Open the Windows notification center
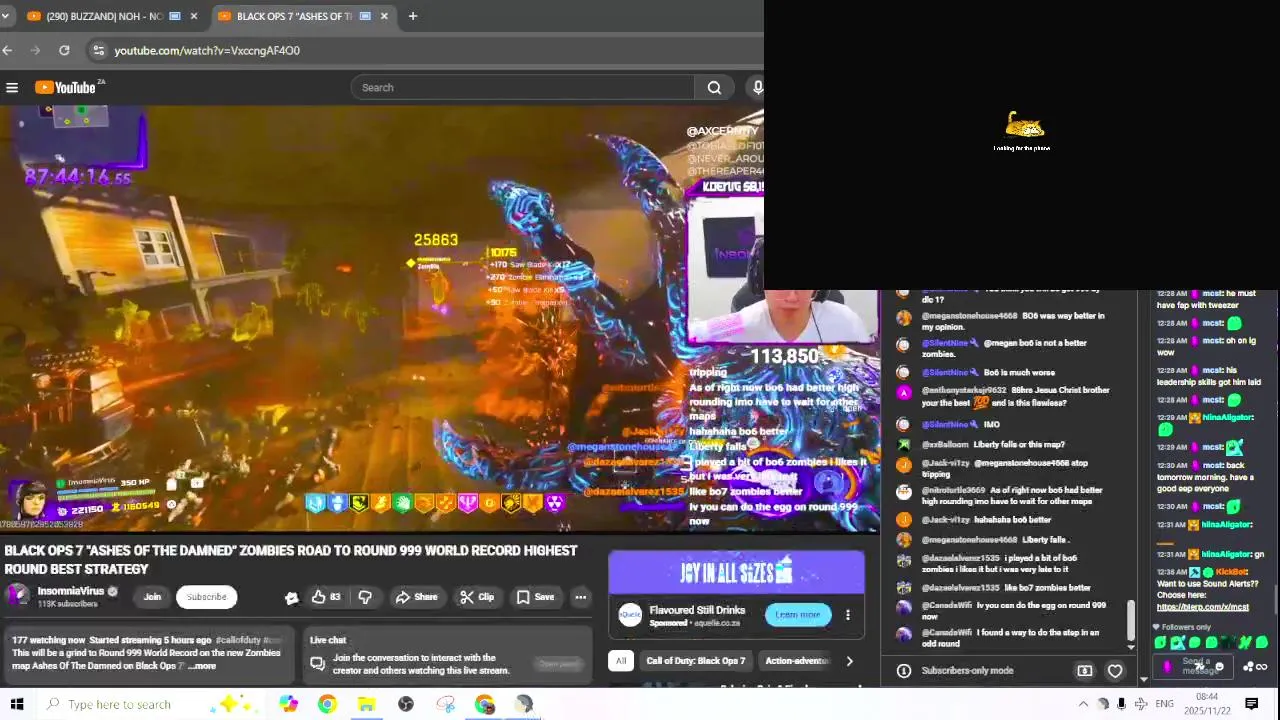Image resolution: width=1280 pixels, height=720 pixels. (x=1251, y=704)
